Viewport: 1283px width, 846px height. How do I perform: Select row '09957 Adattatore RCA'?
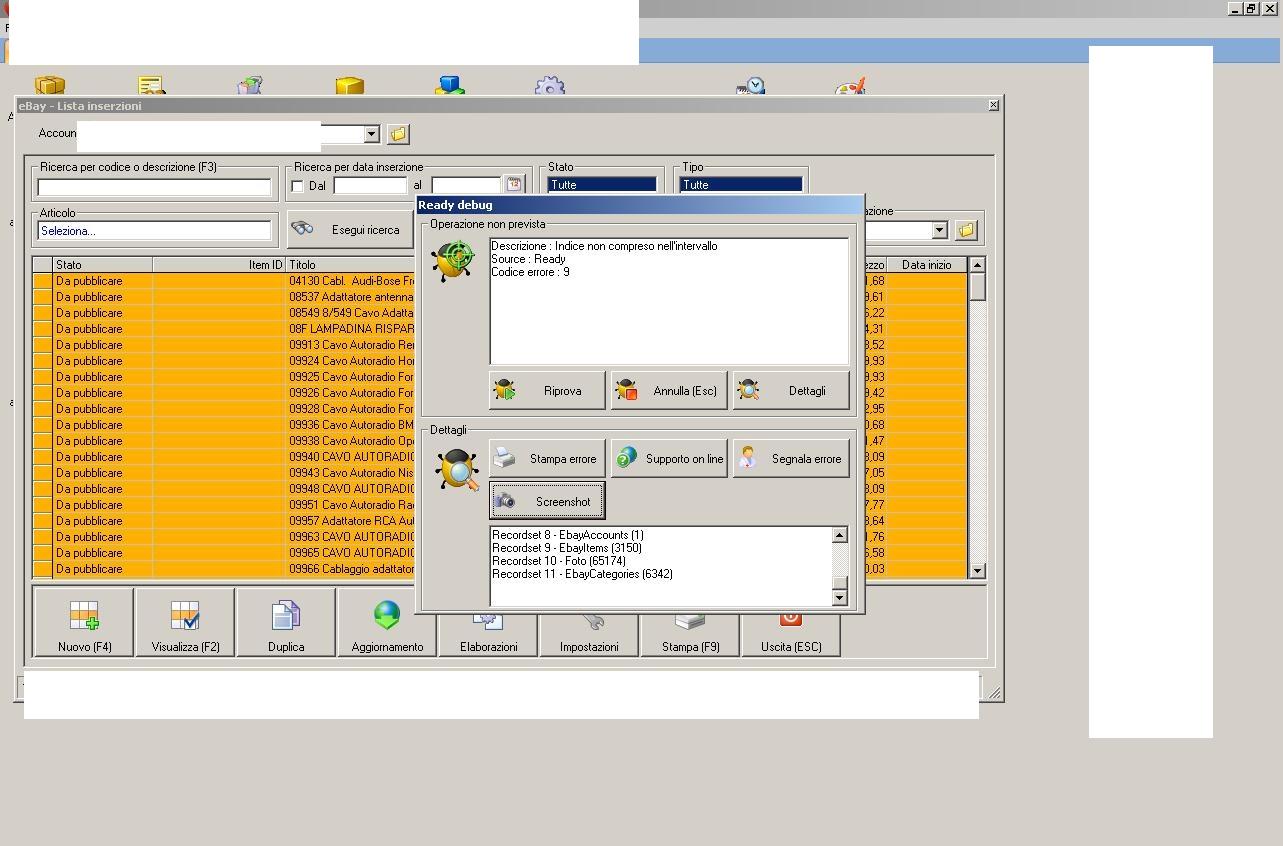tap(223, 521)
